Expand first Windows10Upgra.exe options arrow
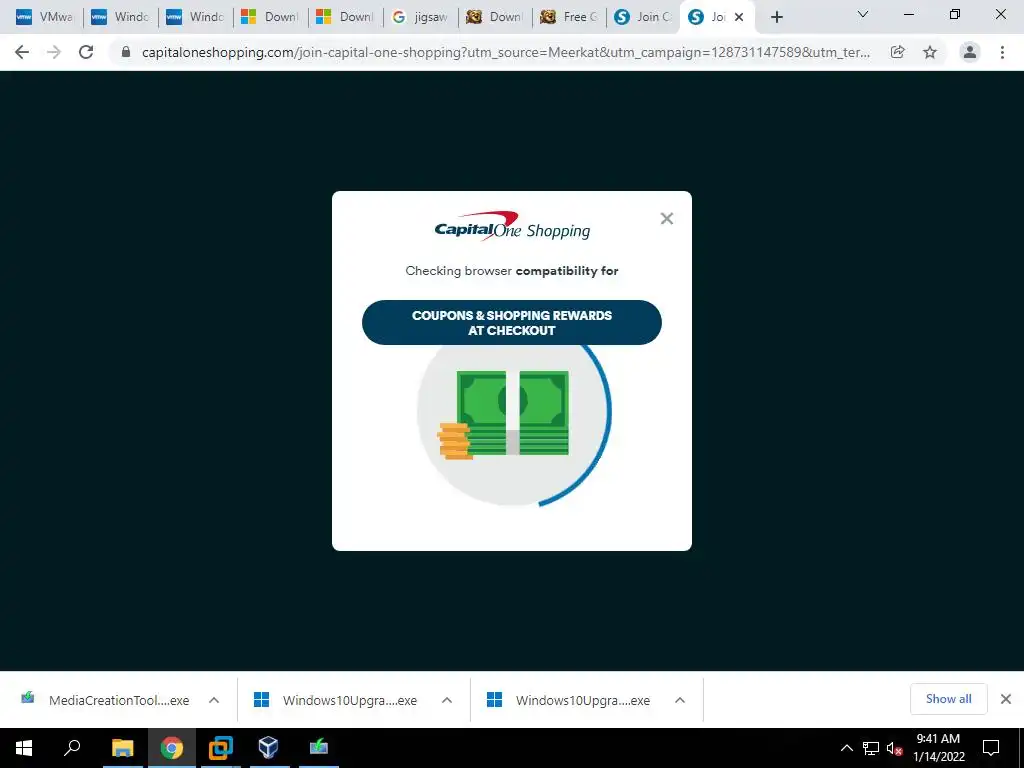 pos(447,700)
